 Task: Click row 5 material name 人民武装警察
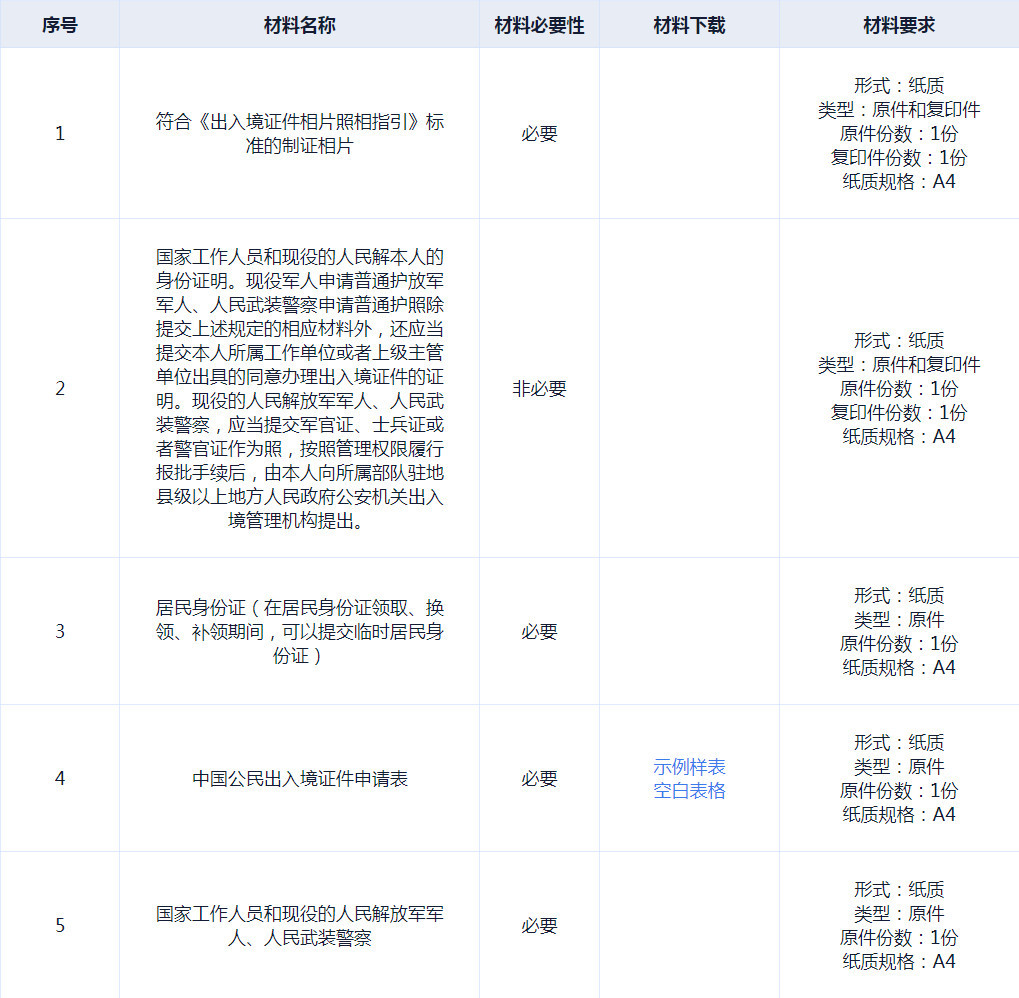pyautogui.click(x=299, y=926)
